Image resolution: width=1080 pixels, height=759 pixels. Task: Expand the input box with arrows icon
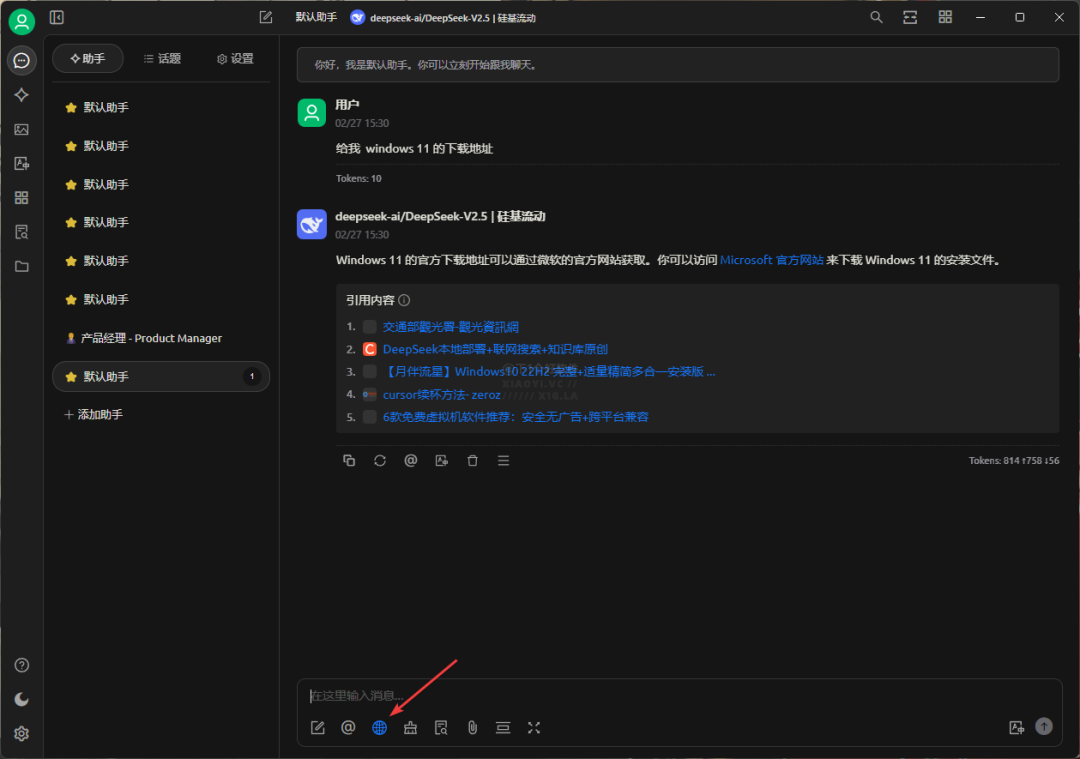(534, 727)
